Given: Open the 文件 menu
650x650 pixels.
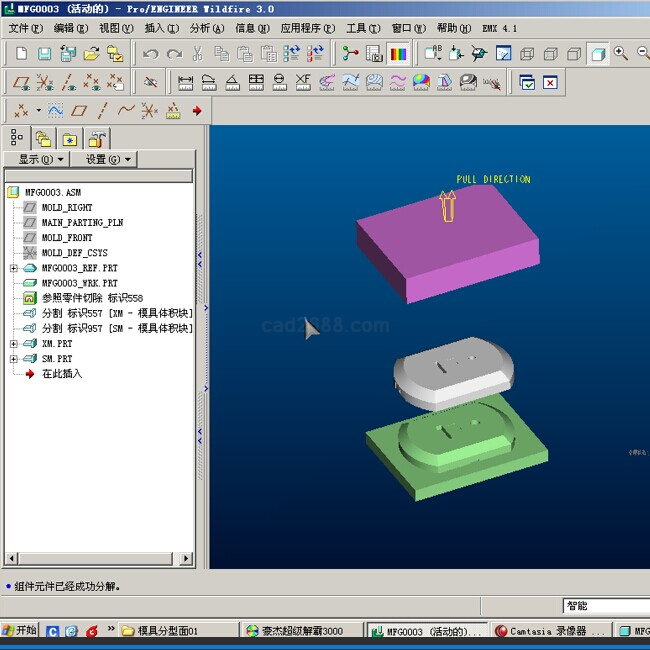Looking at the screenshot, I should 25,28.
